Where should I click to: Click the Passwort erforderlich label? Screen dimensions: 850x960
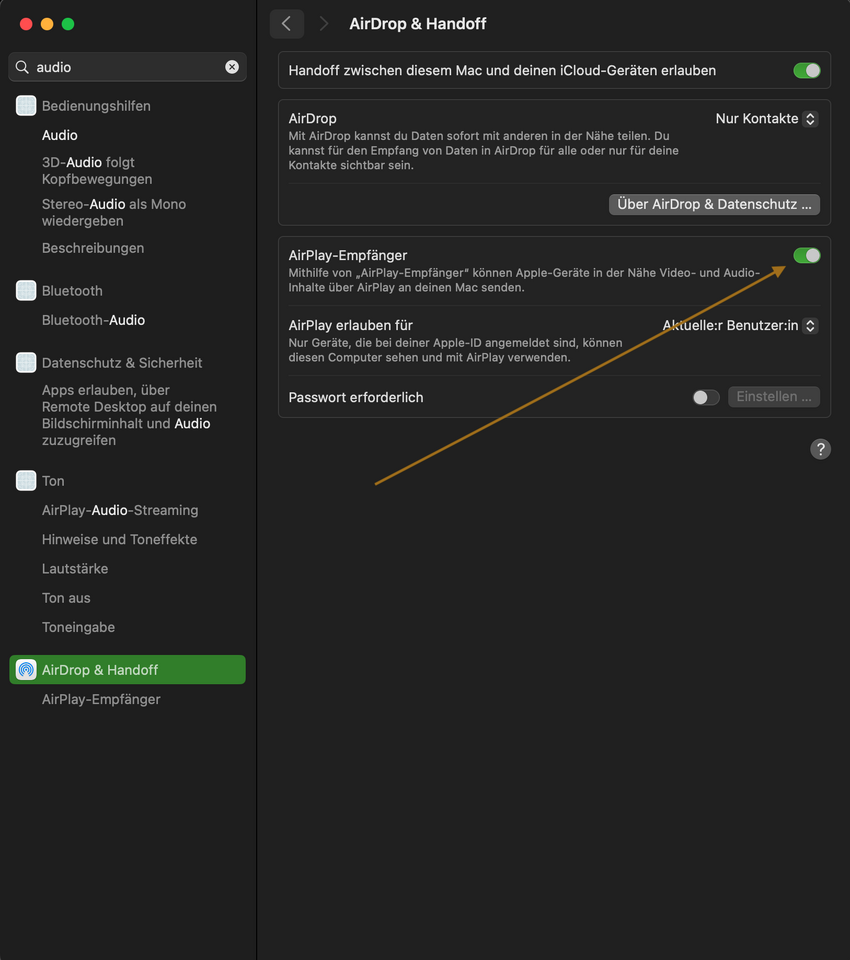(x=356, y=397)
